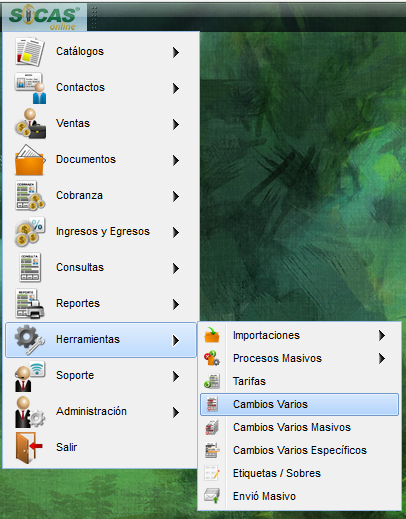Screen dimensions: 406x519
Task: Click the Documentos orange folder icon
Action: [x=30, y=160]
